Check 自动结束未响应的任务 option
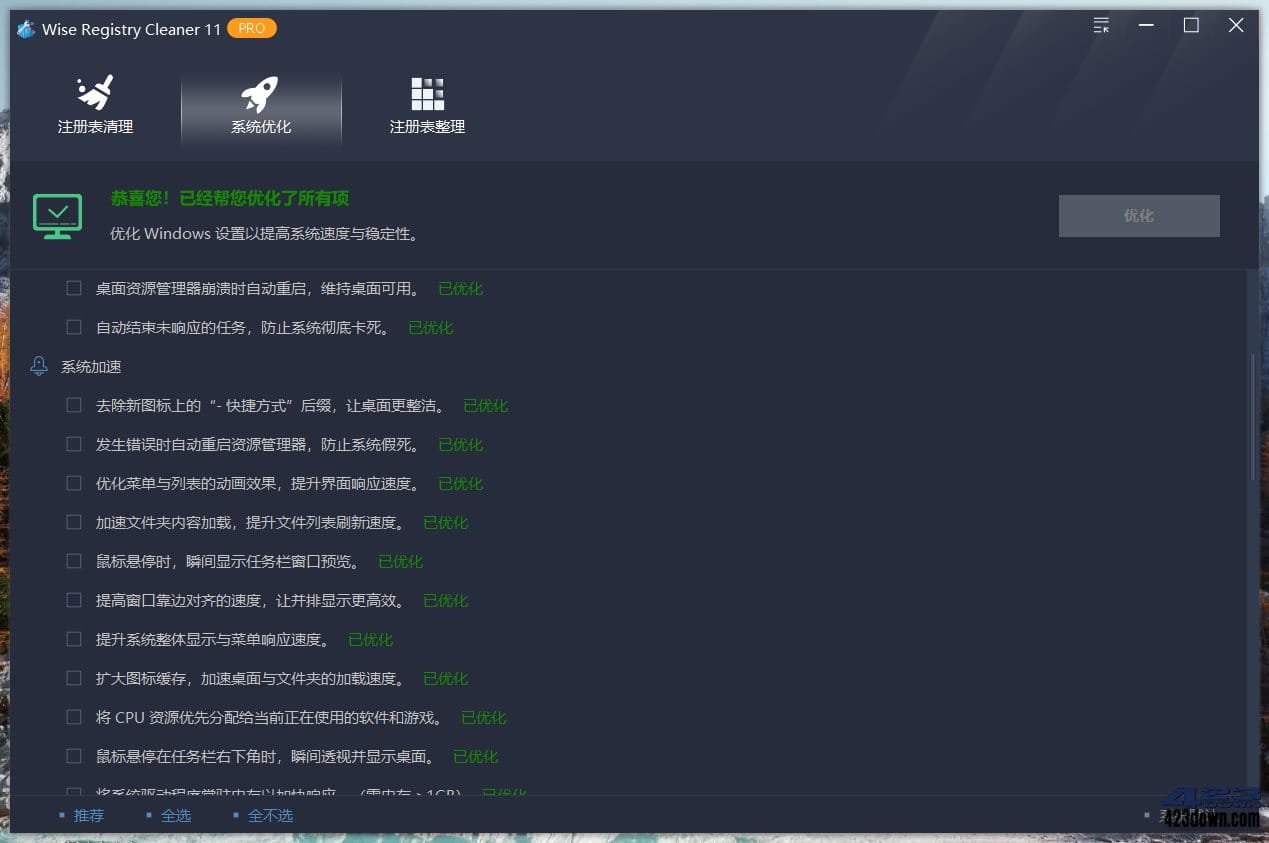 [x=74, y=327]
